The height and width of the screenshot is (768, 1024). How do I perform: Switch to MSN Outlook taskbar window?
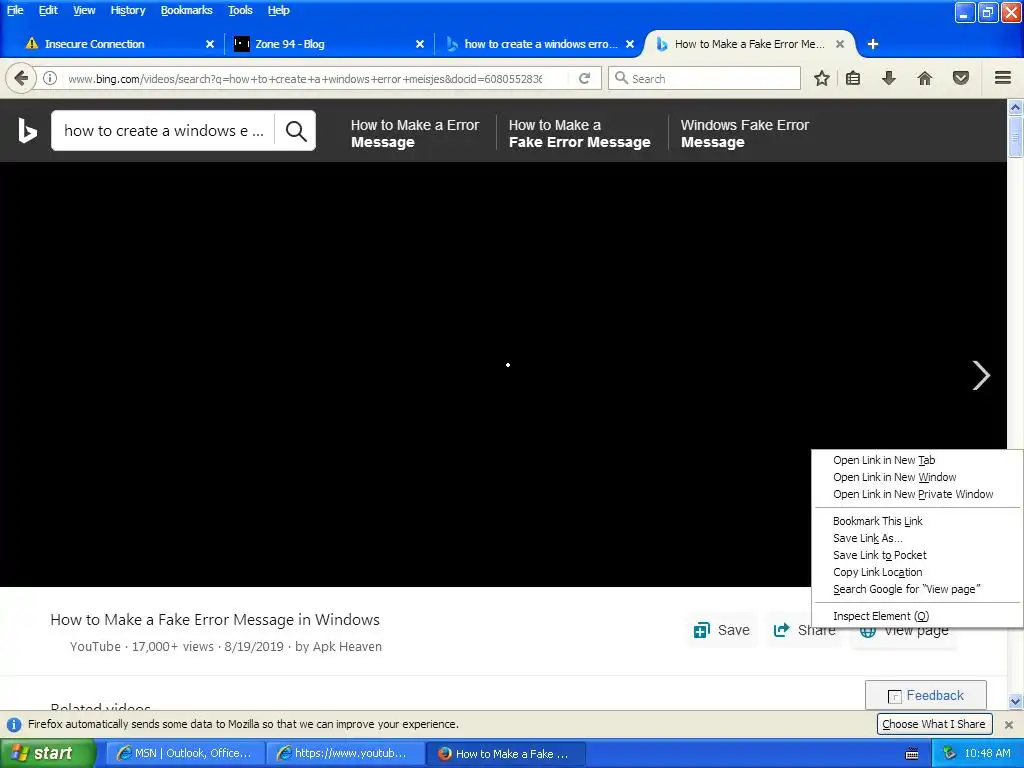[185, 754]
